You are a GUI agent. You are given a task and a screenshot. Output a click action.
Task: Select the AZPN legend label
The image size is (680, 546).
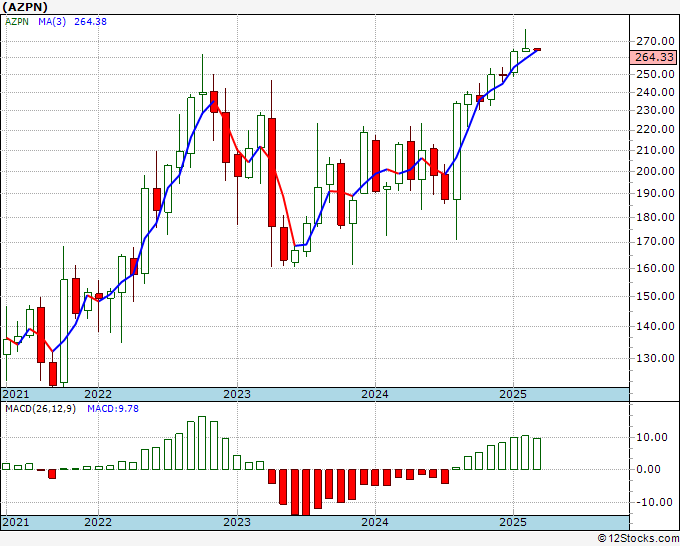(16, 21)
